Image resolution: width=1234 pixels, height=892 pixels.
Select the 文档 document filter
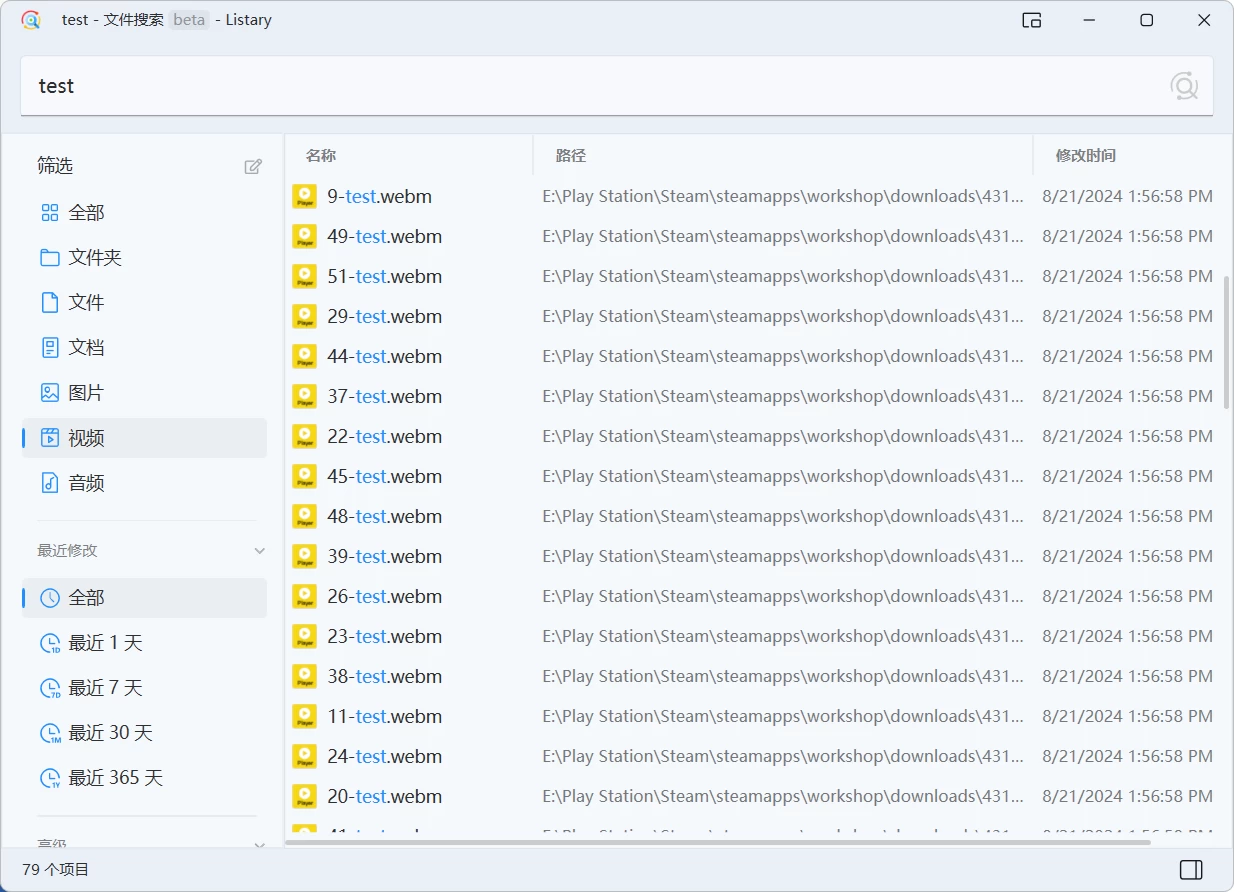click(x=144, y=348)
